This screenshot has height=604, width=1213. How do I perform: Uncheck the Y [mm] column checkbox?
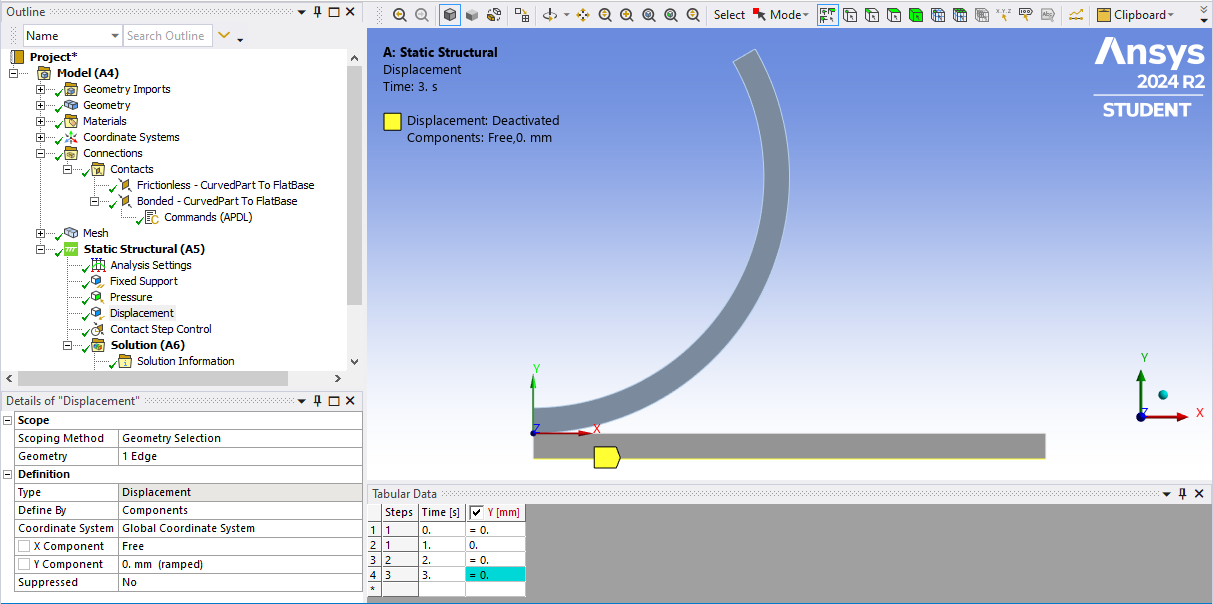click(x=477, y=512)
